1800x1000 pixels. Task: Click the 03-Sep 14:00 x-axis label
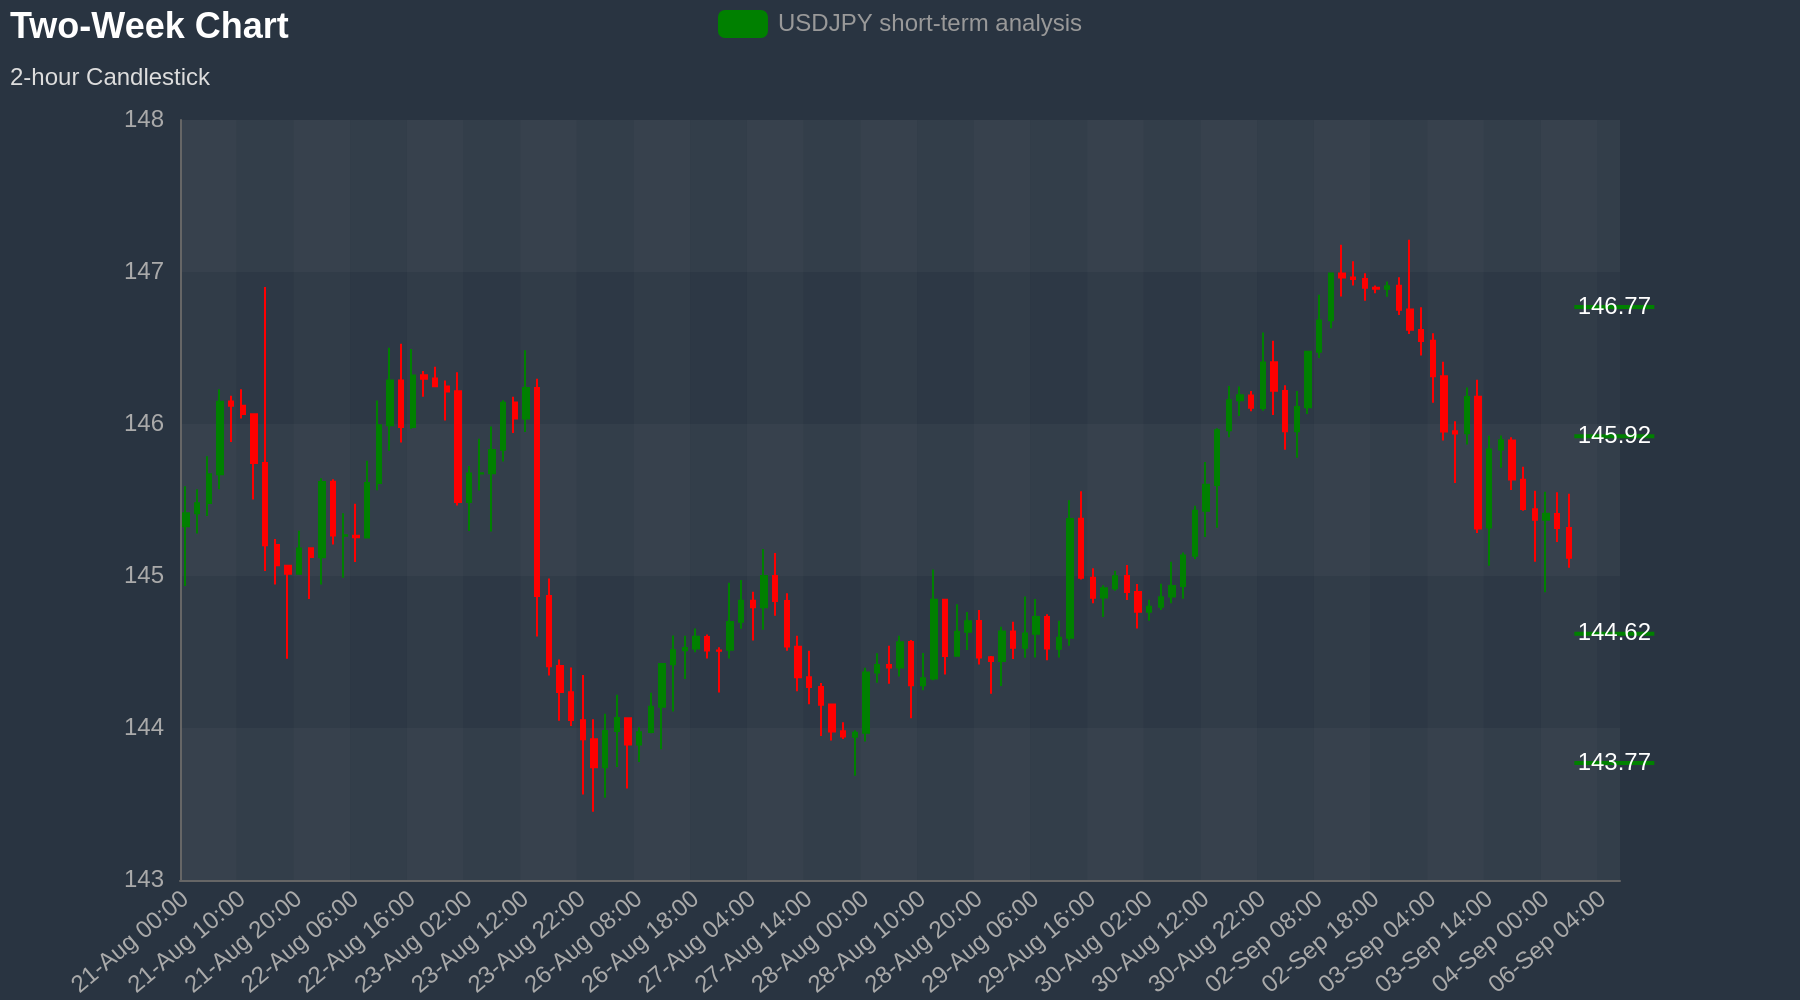coord(1434,941)
